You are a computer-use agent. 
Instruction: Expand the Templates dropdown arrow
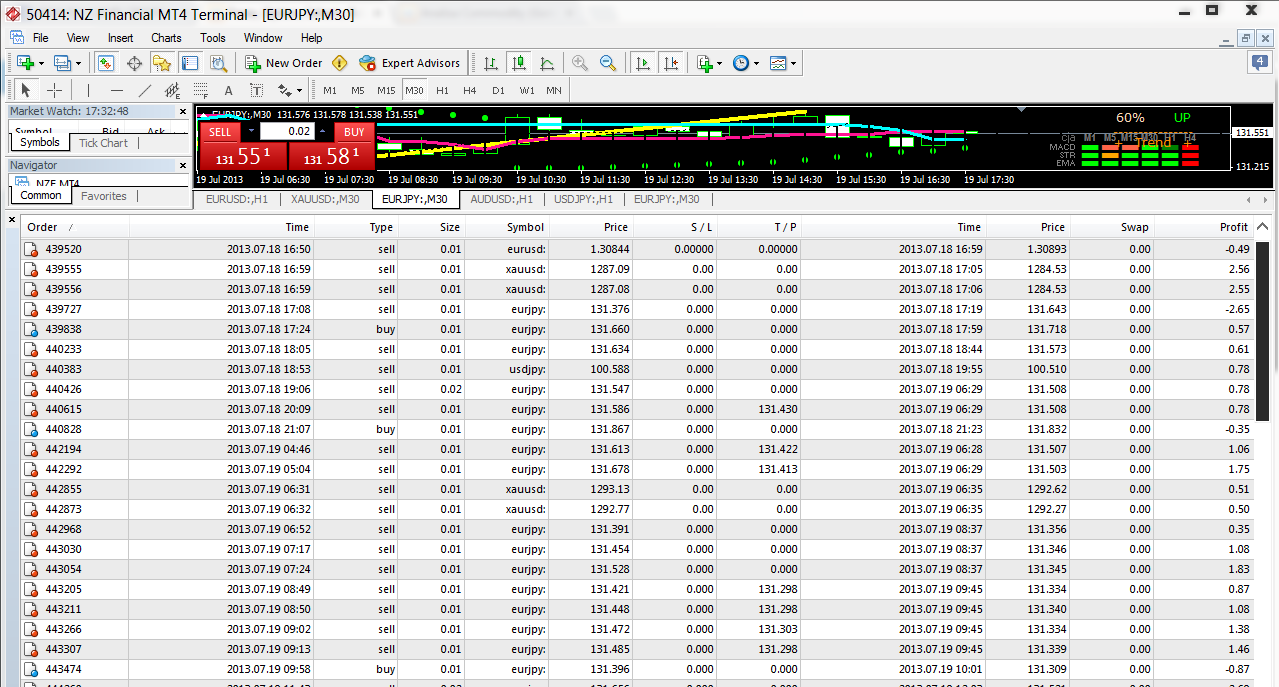pos(794,63)
